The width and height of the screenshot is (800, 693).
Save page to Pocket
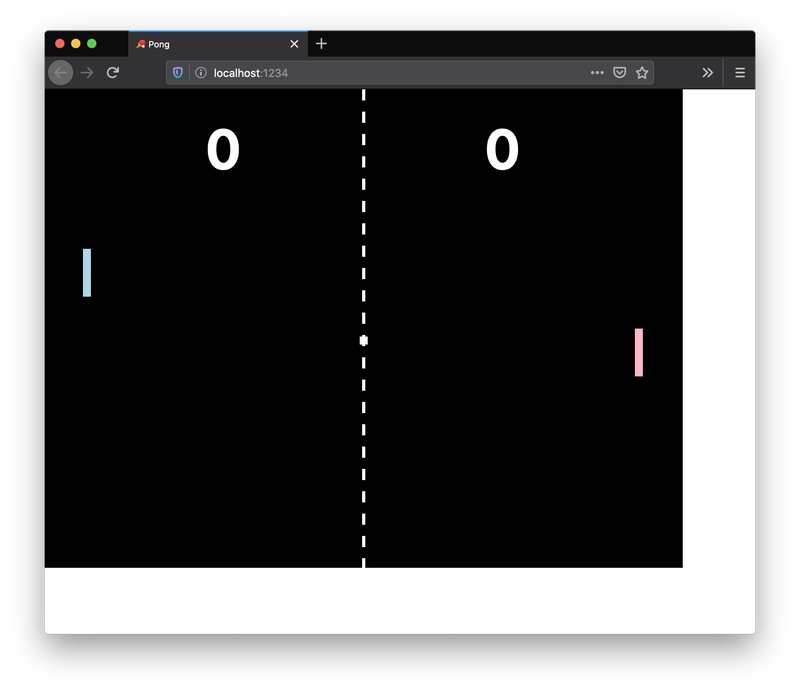point(620,73)
